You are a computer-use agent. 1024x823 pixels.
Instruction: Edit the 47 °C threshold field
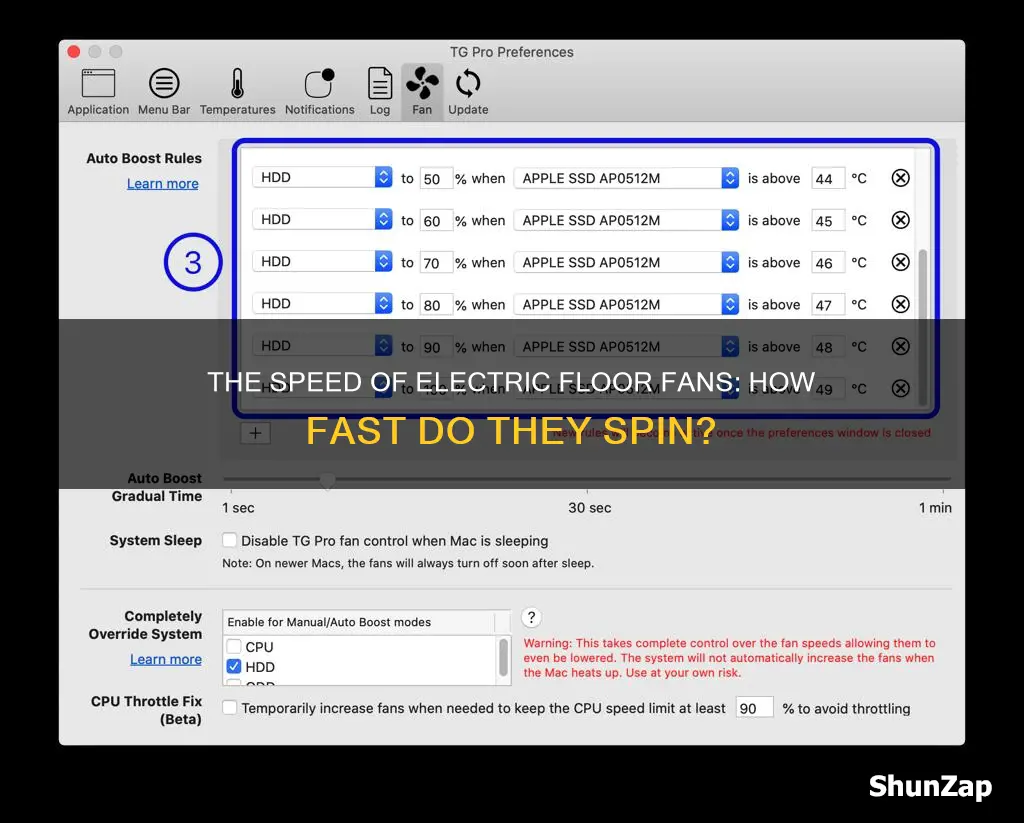click(x=827, y=305)
